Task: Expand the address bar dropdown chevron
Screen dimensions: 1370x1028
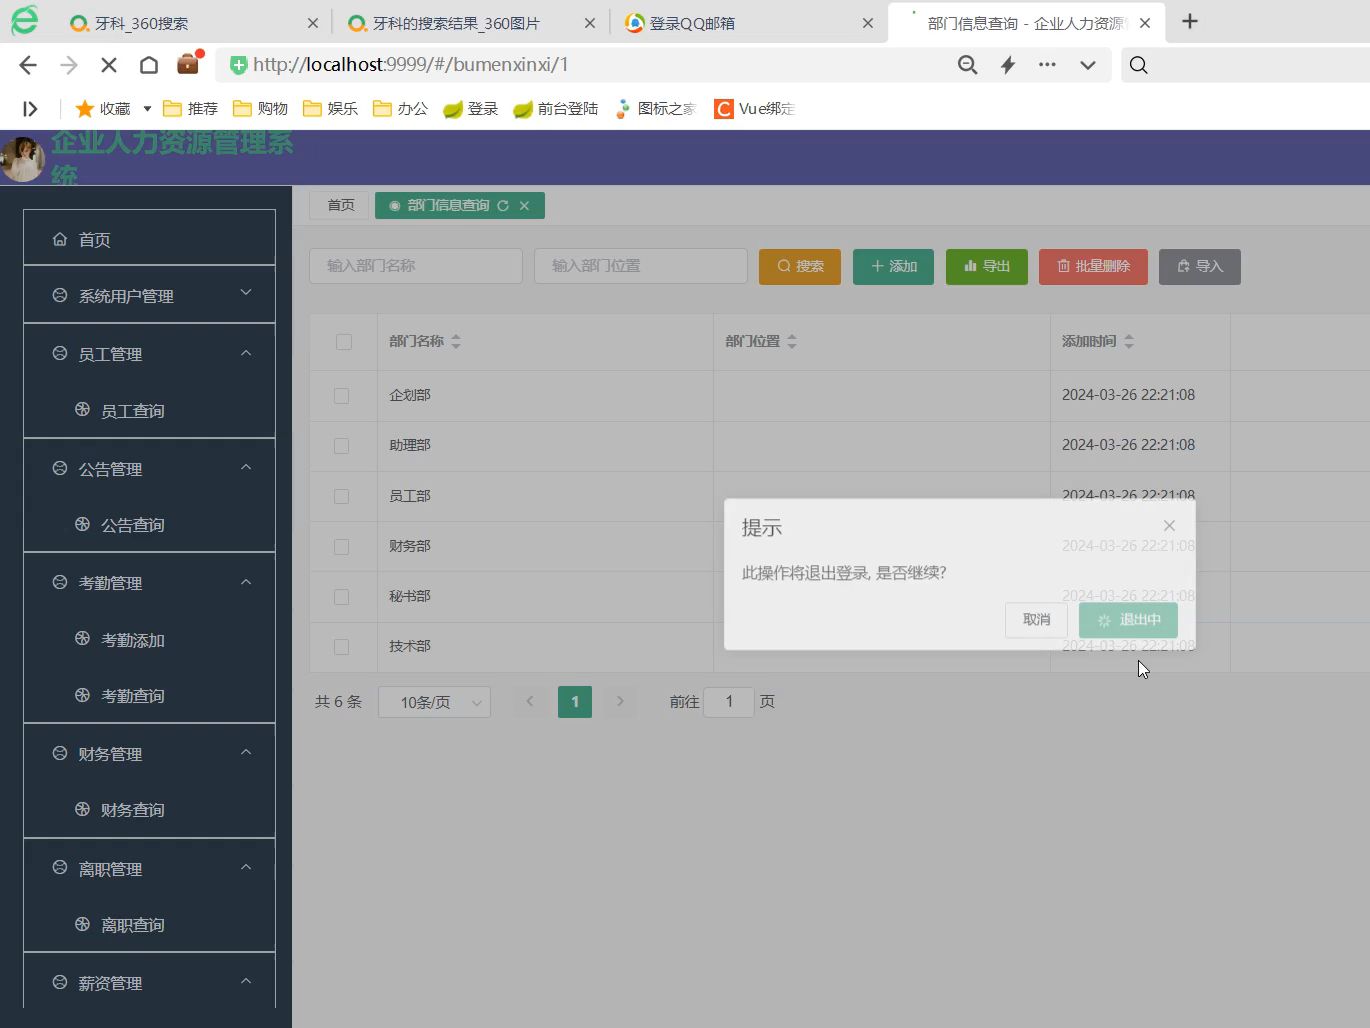Action: (x=1088, y=65)
